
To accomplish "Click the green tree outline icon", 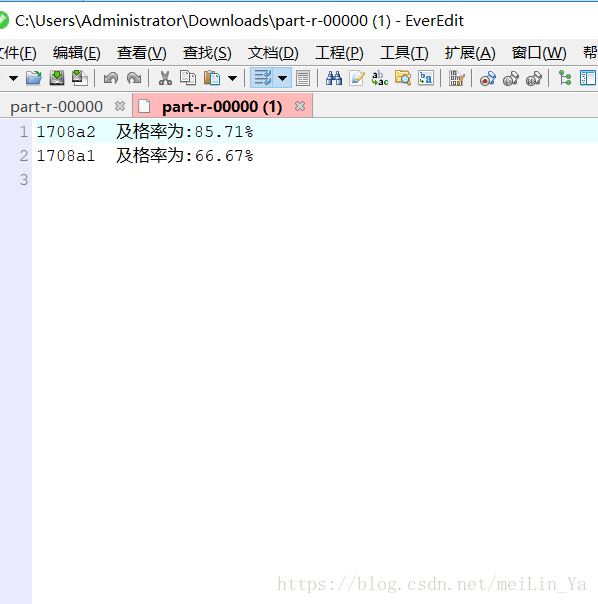I will tap(565, 78).
